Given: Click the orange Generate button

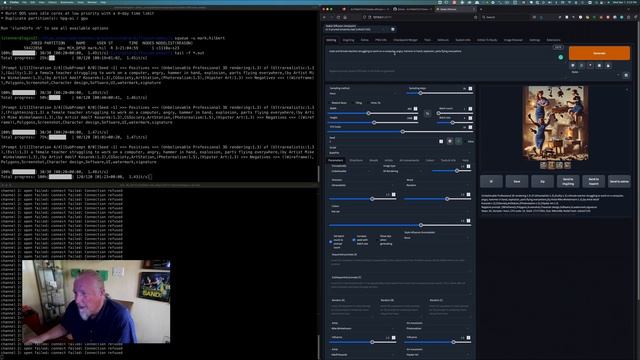Looking at the screenshot, I should tap(599, 53).
